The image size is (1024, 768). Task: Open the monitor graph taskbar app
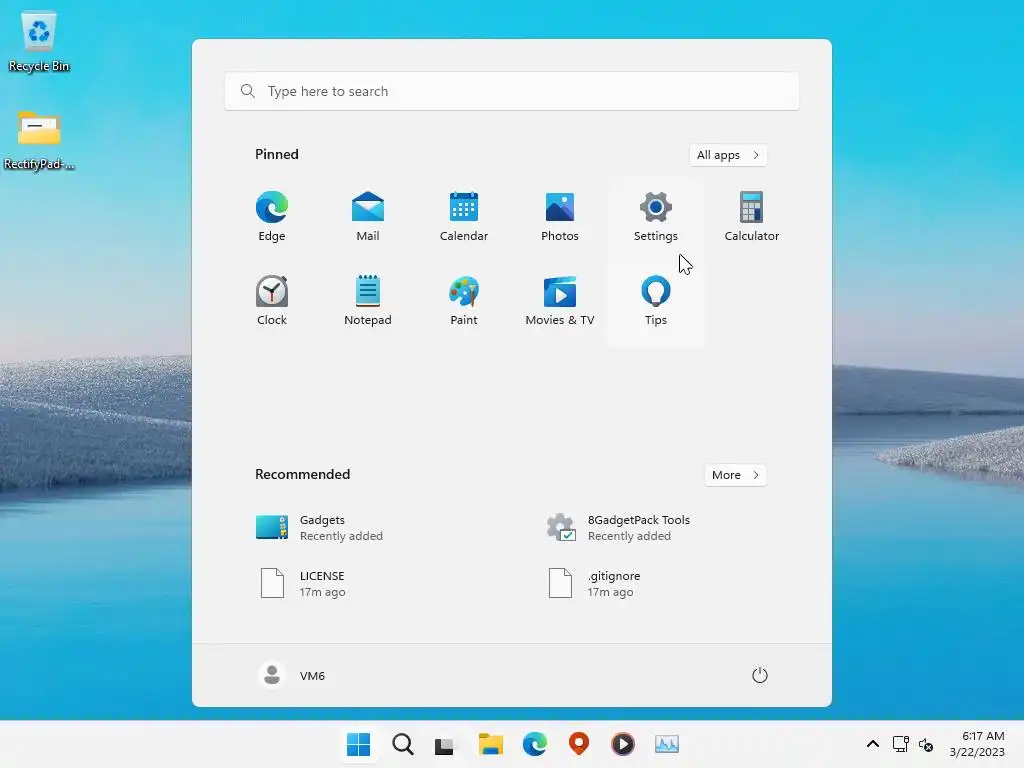[x=667, y=744]
